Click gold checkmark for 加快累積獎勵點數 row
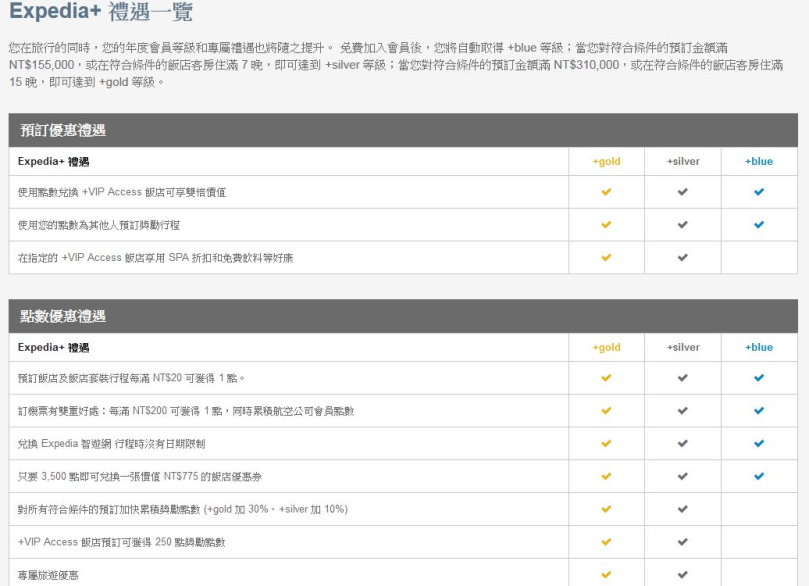Image resolution: width=809 pixels, height=586 pixels. [x=606, y=509]
